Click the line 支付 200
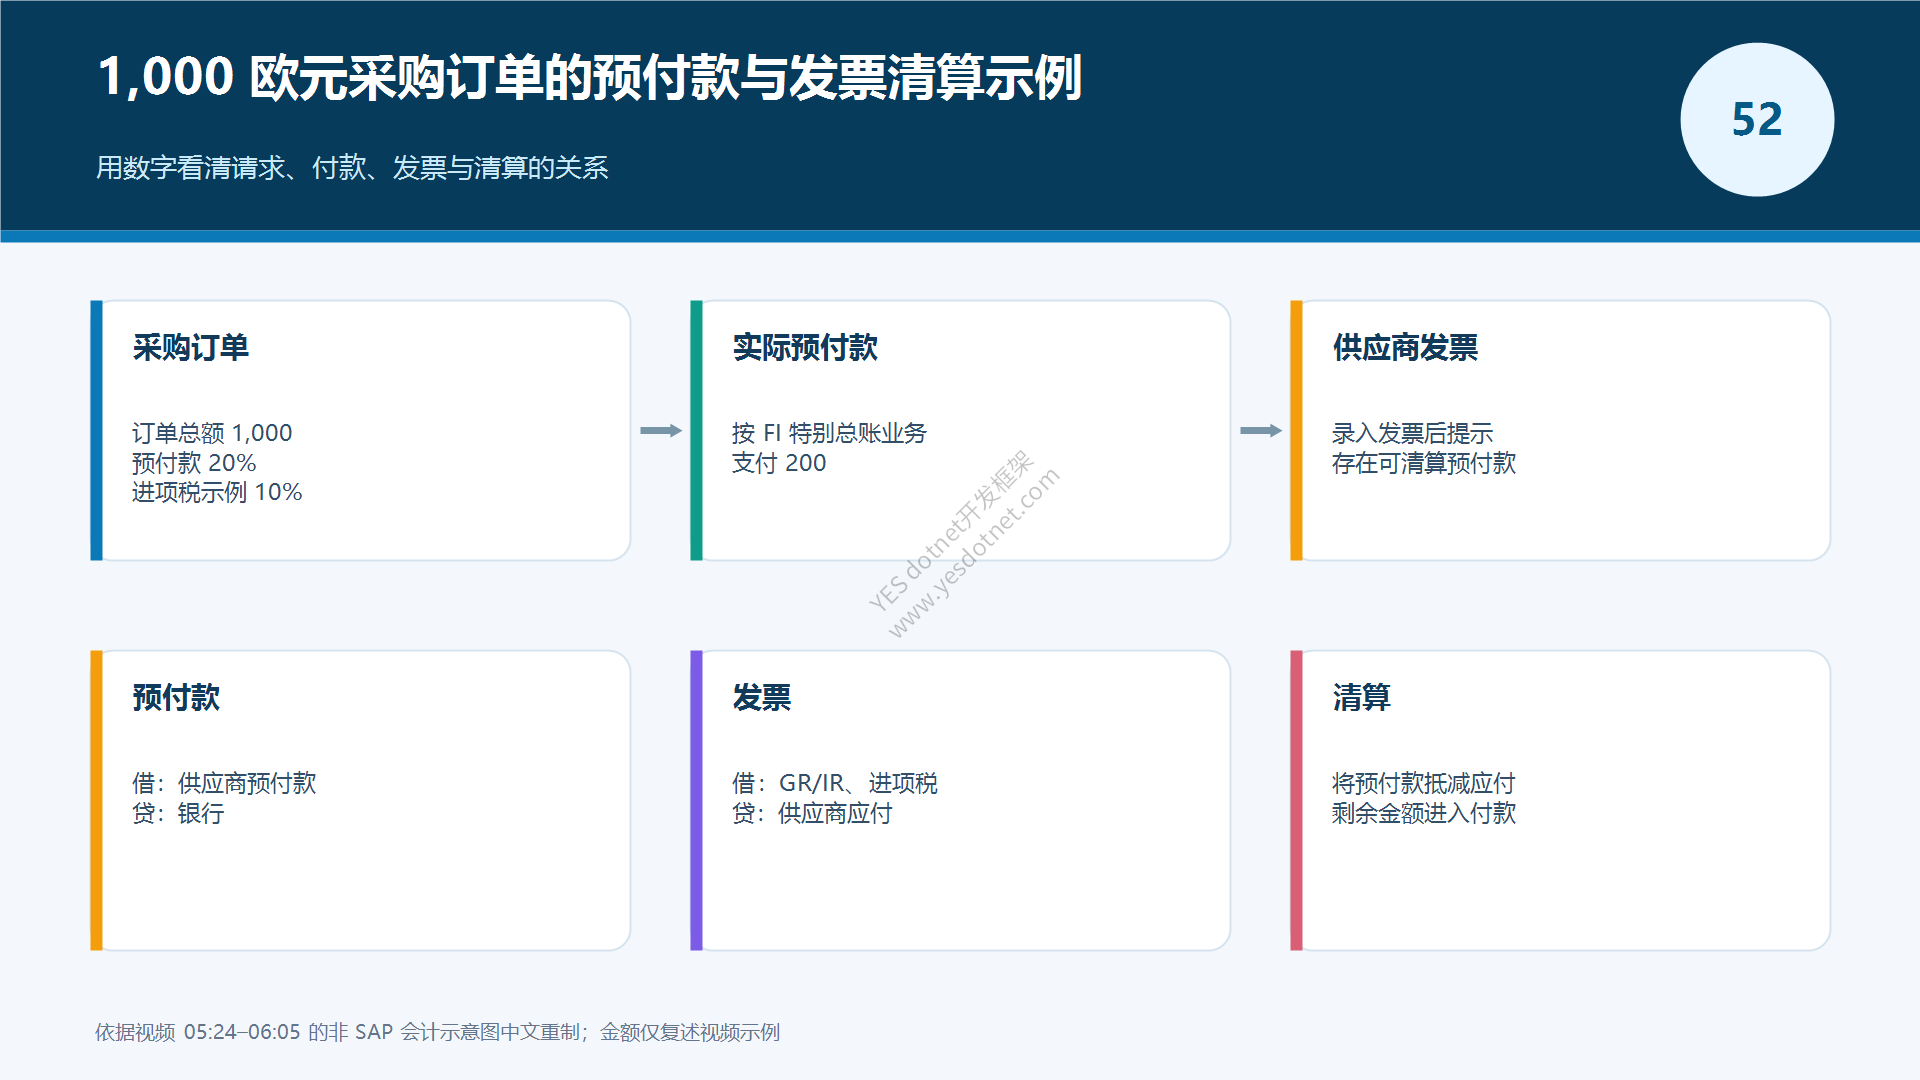This screenshot has height=1080, width=1920. click(x=779, y=463)
